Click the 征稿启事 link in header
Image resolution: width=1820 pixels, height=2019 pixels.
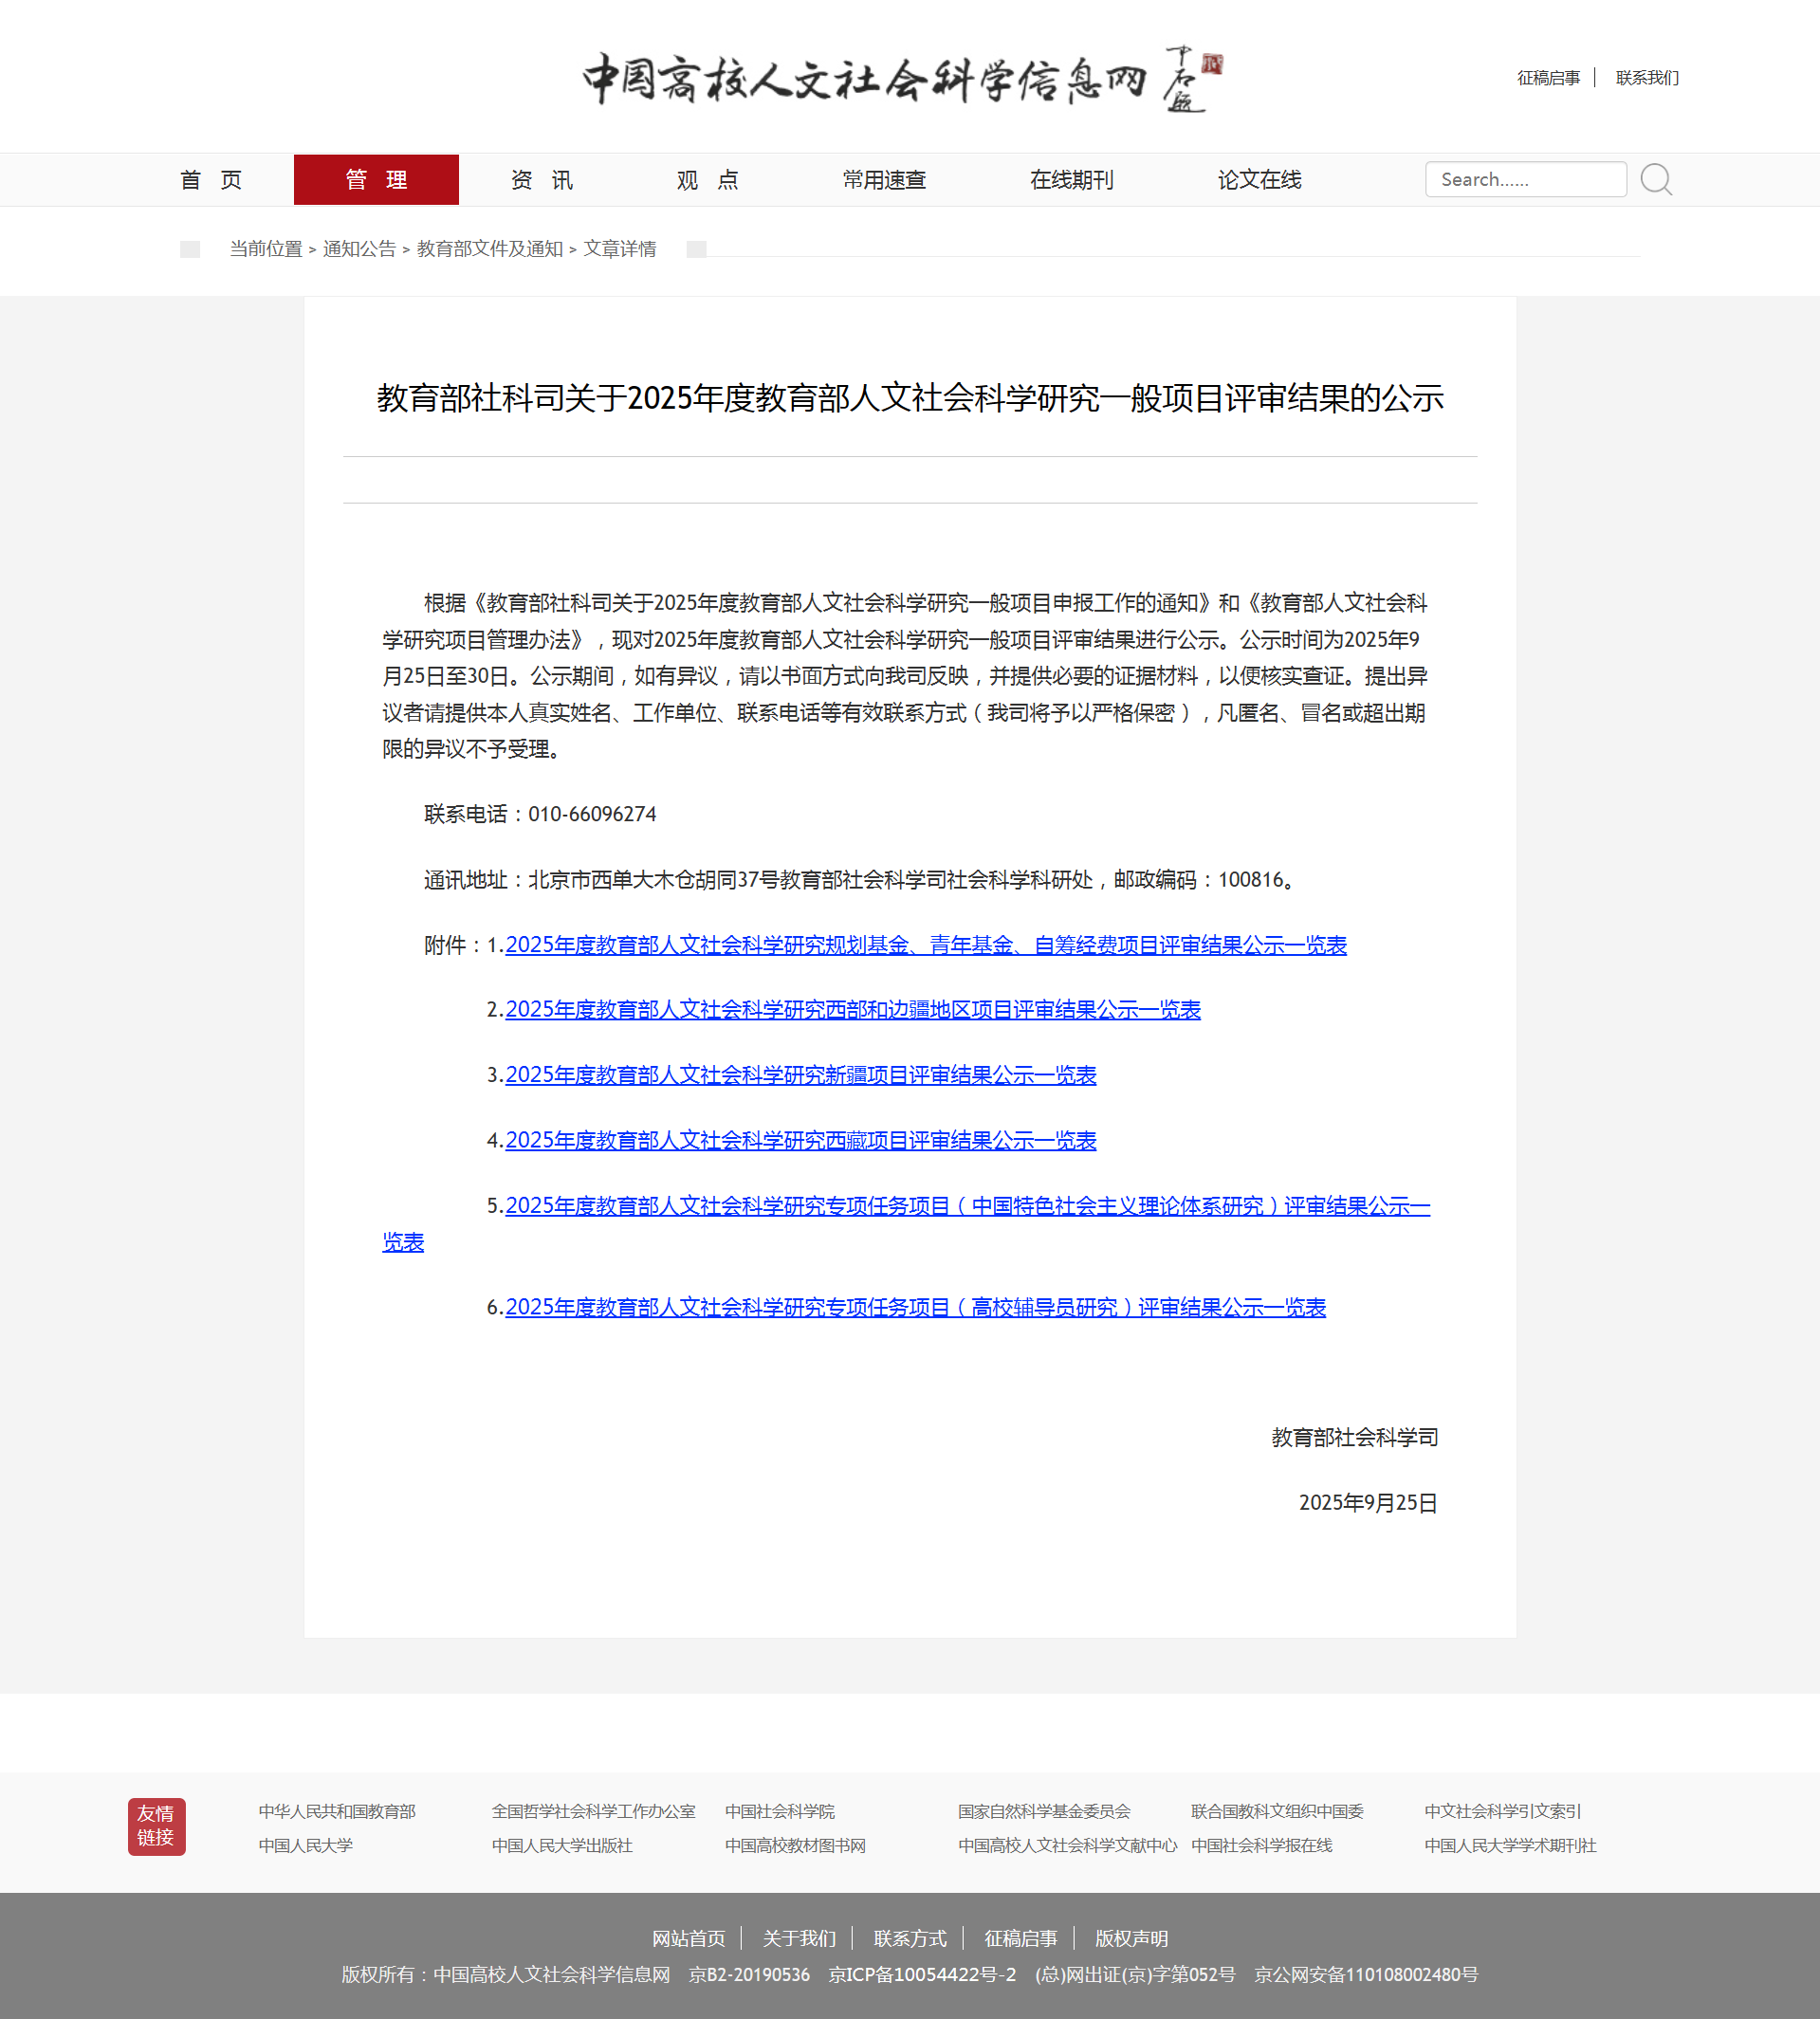tap(1548, 78)
